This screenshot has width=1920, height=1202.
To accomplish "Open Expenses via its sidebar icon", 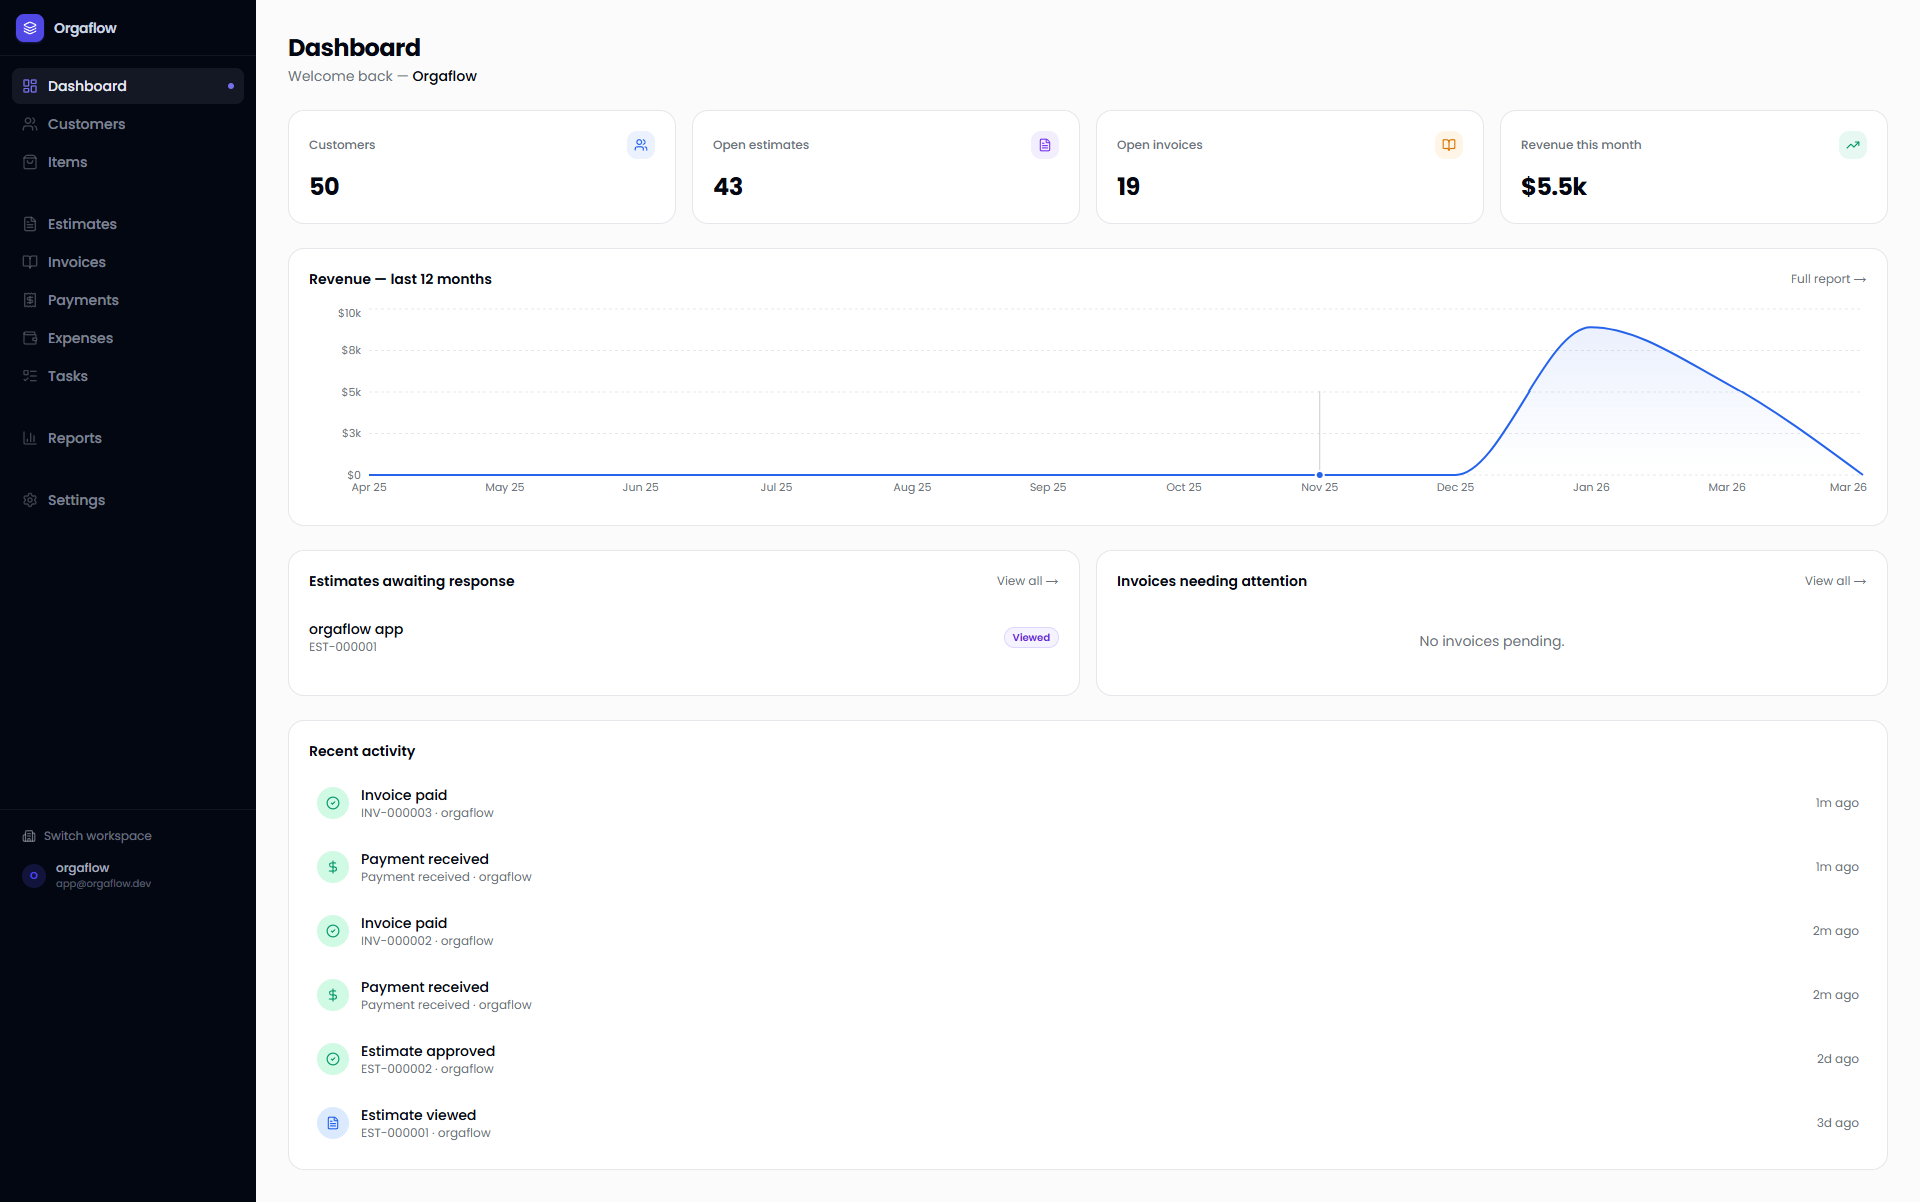I will click(30, 337).
